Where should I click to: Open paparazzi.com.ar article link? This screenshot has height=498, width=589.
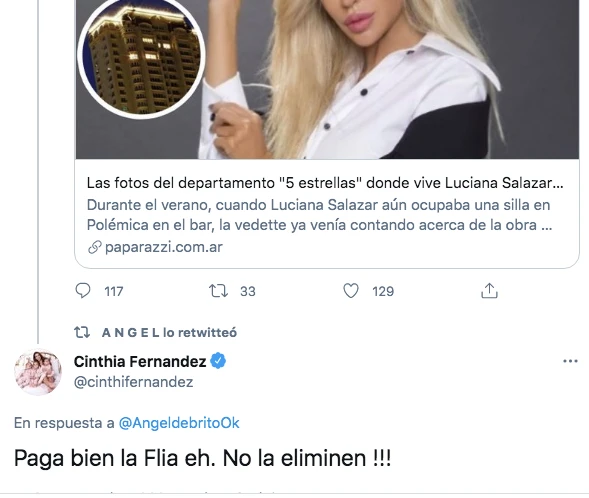pyautogui.click(x=164, y=247)
